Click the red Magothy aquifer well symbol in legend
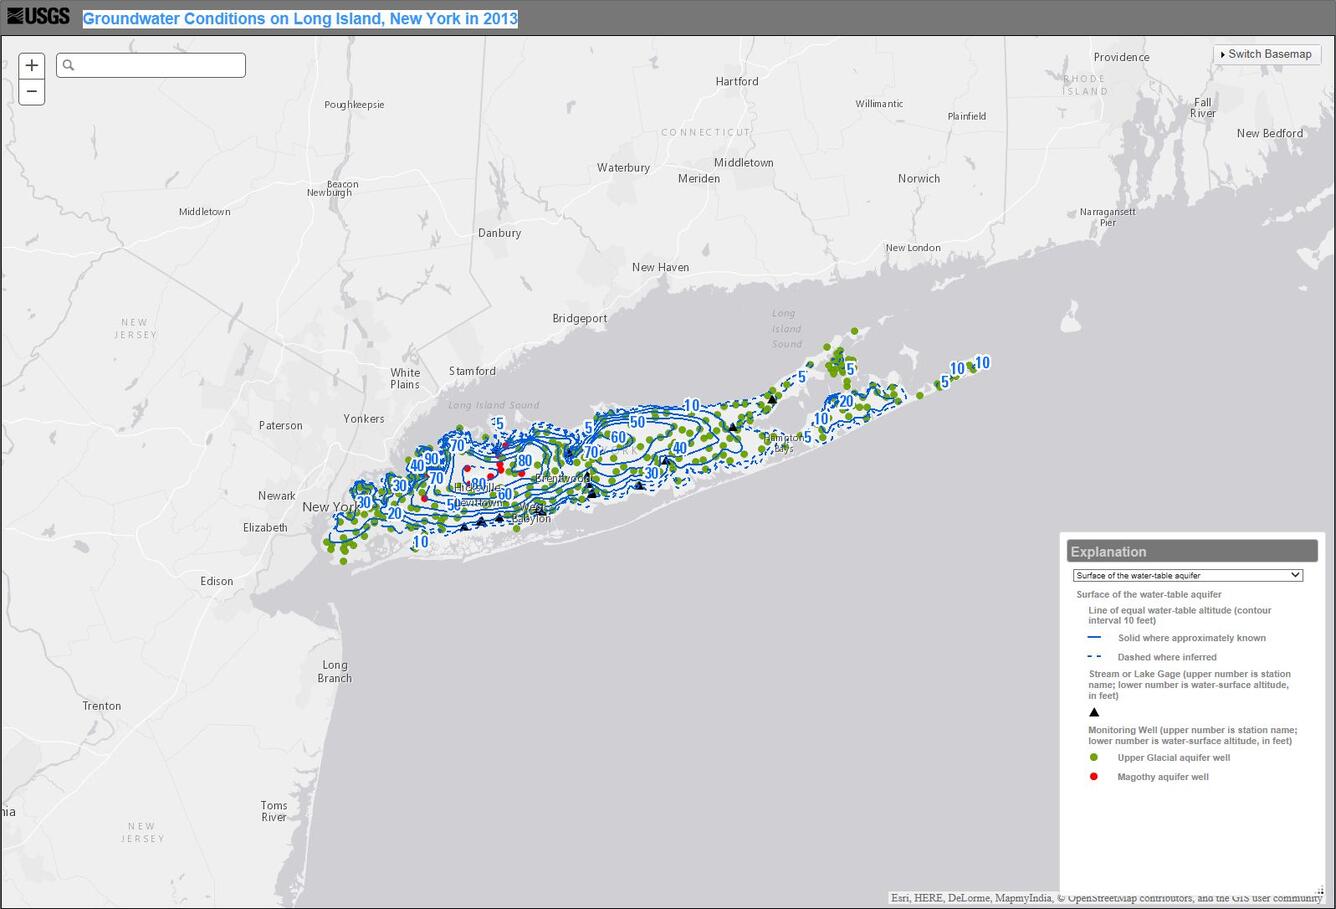The height and width of the screenshot is (909, 1336). (1093, 776)
